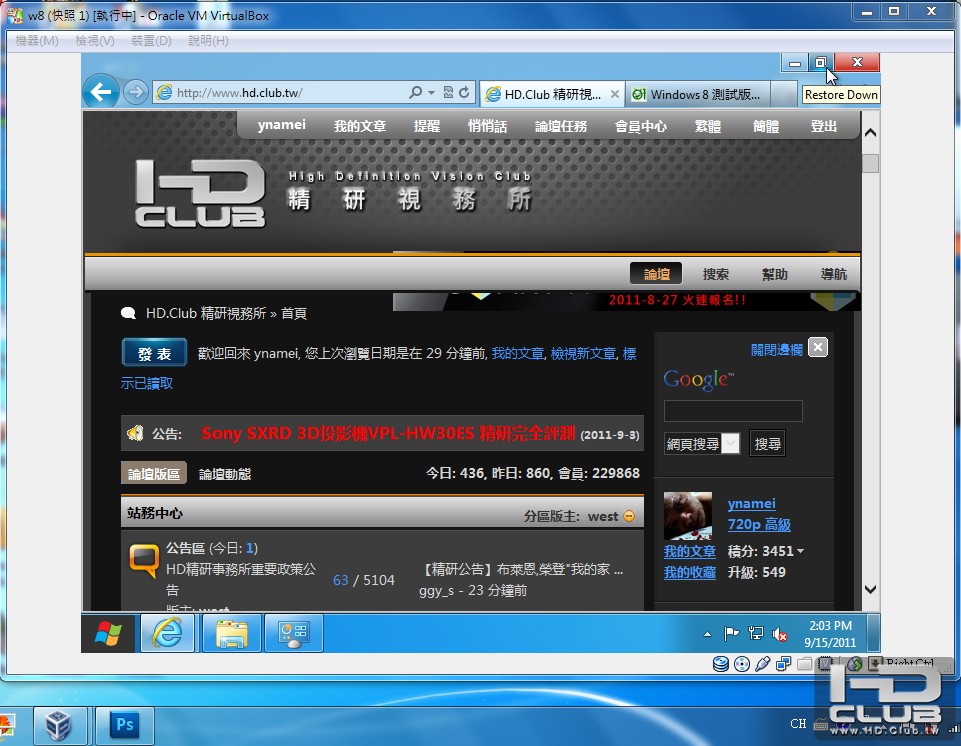Open a new blank IE tab
961x746 pixels.
coord(783,94)
